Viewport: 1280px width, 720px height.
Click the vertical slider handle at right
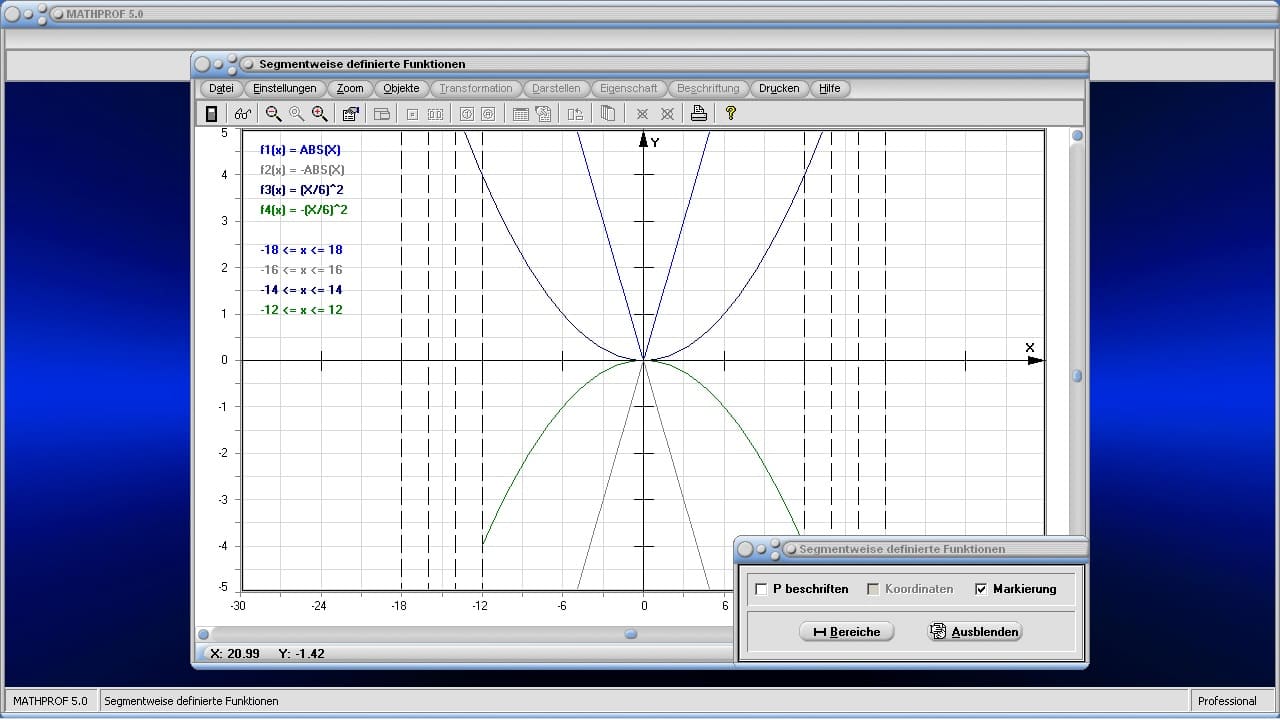click(x=1077, y=376)
